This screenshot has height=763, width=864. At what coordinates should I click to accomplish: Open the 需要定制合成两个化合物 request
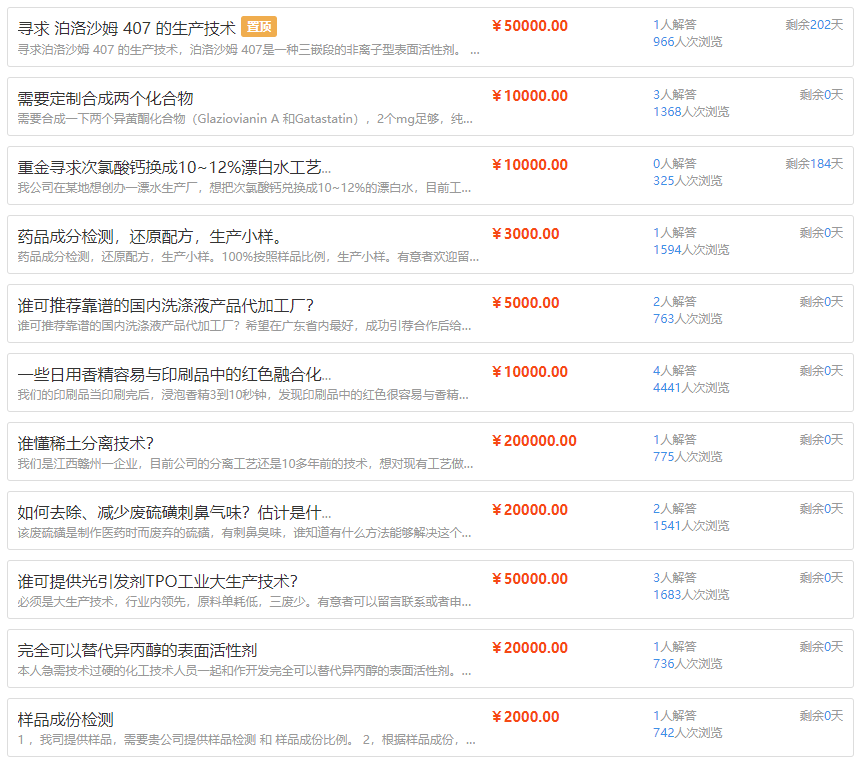tap(105, 97)
